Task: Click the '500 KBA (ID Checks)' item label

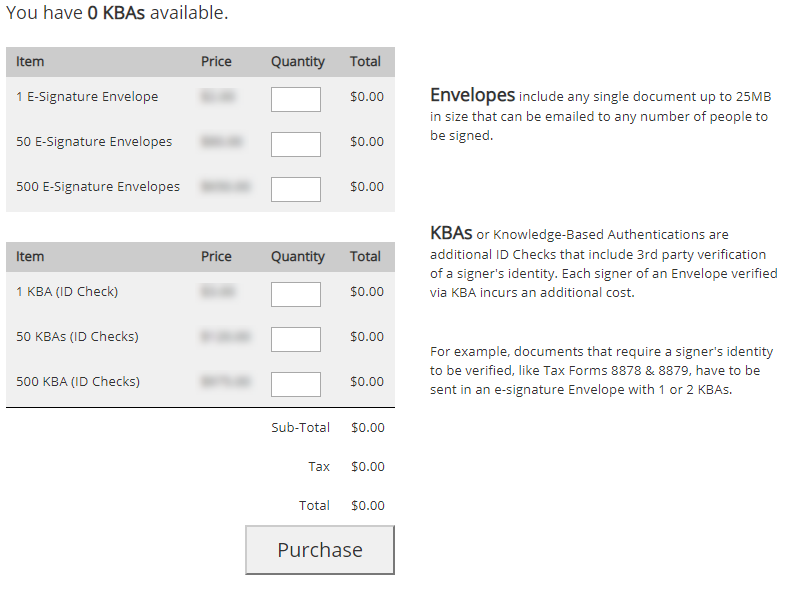Action: [x=78, y=382]
